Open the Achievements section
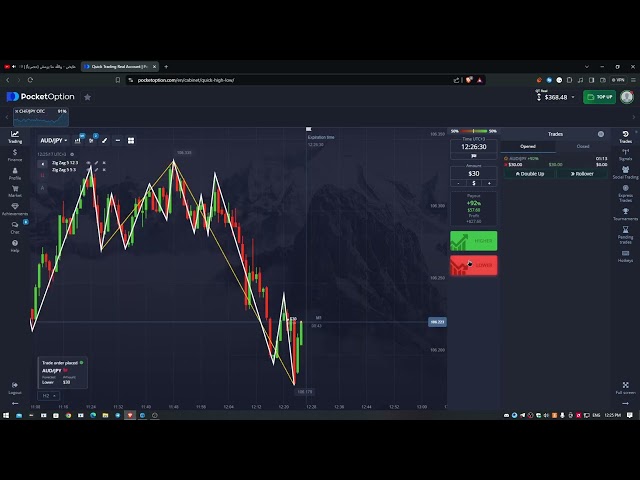Viewport: 640px width, 480px height. (x=15, y=209)
